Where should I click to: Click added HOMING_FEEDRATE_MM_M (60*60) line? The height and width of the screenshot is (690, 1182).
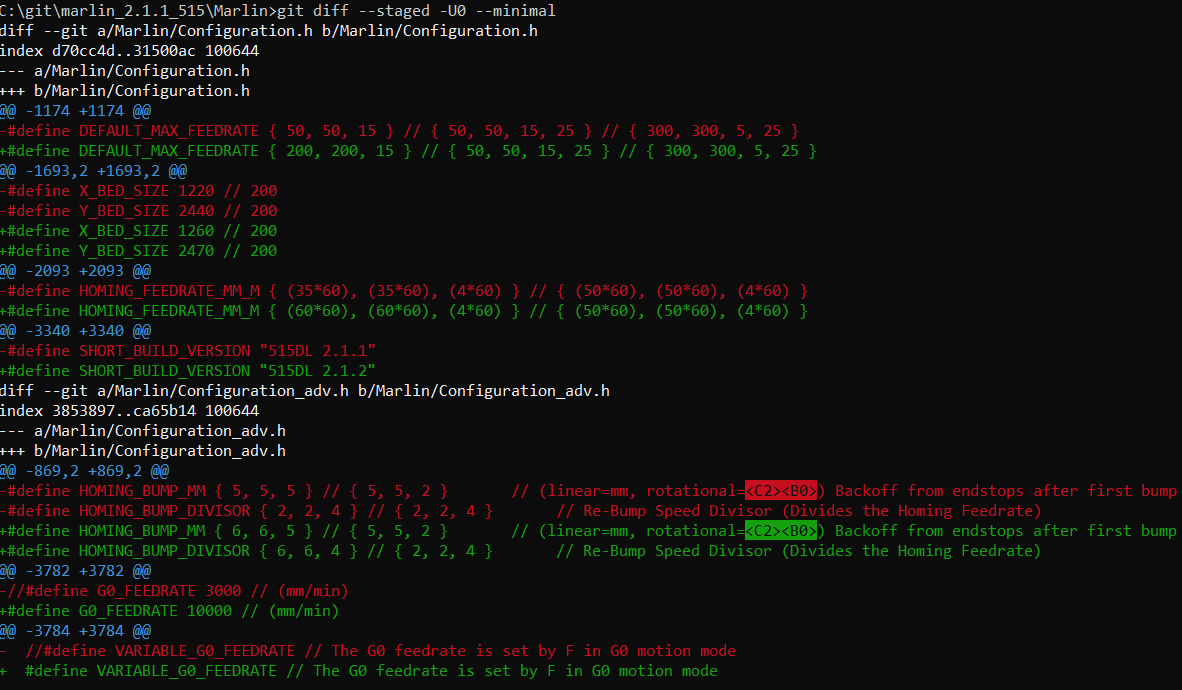click(x=404, y=311)
